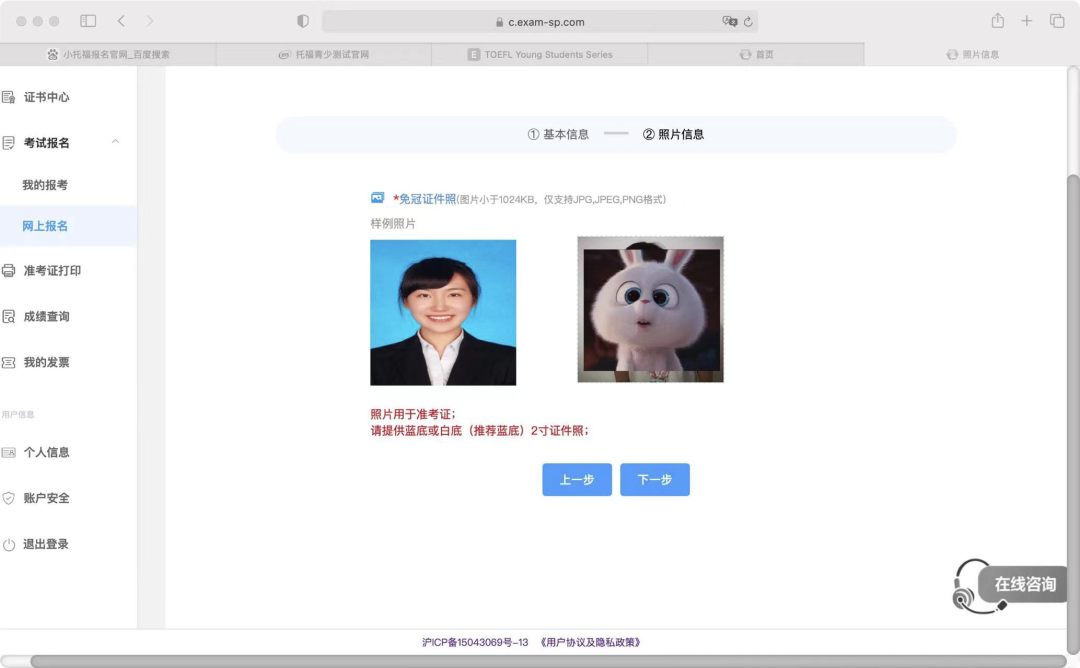Switch to 小托福报名官网_百度搜索 tab

108,54
